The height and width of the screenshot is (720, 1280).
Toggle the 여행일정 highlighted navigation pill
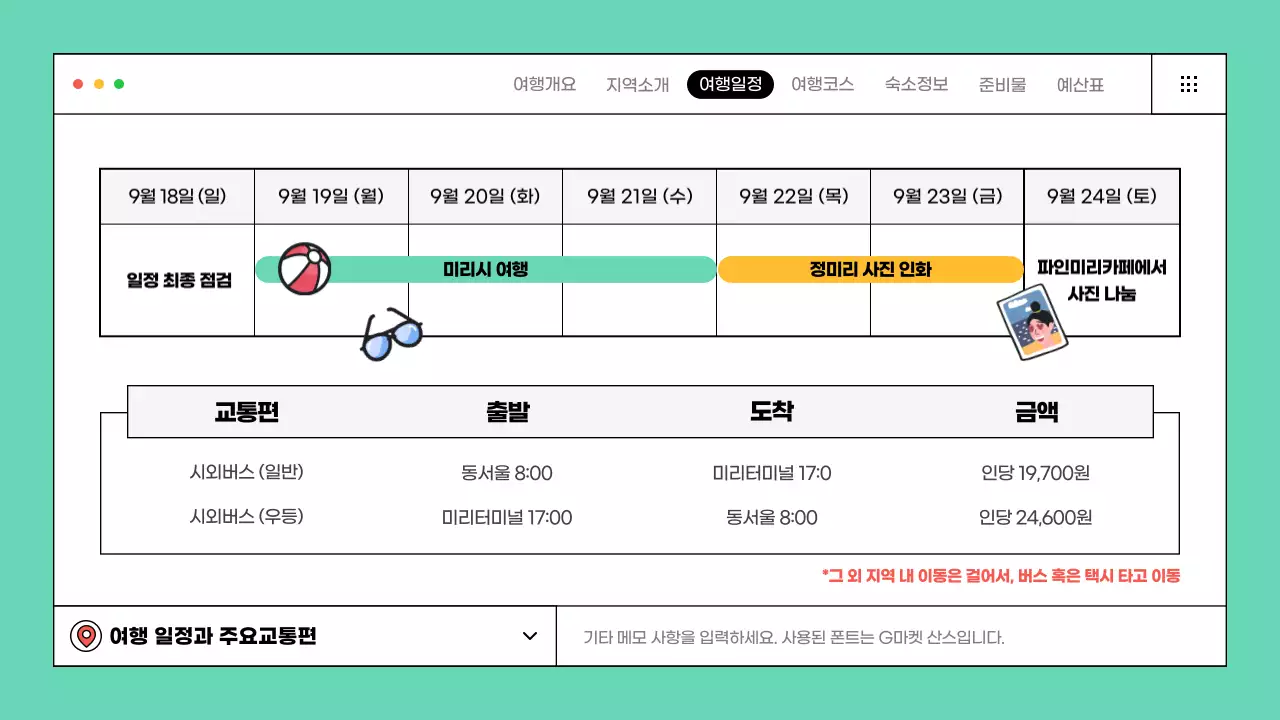(x=730, y=85)
